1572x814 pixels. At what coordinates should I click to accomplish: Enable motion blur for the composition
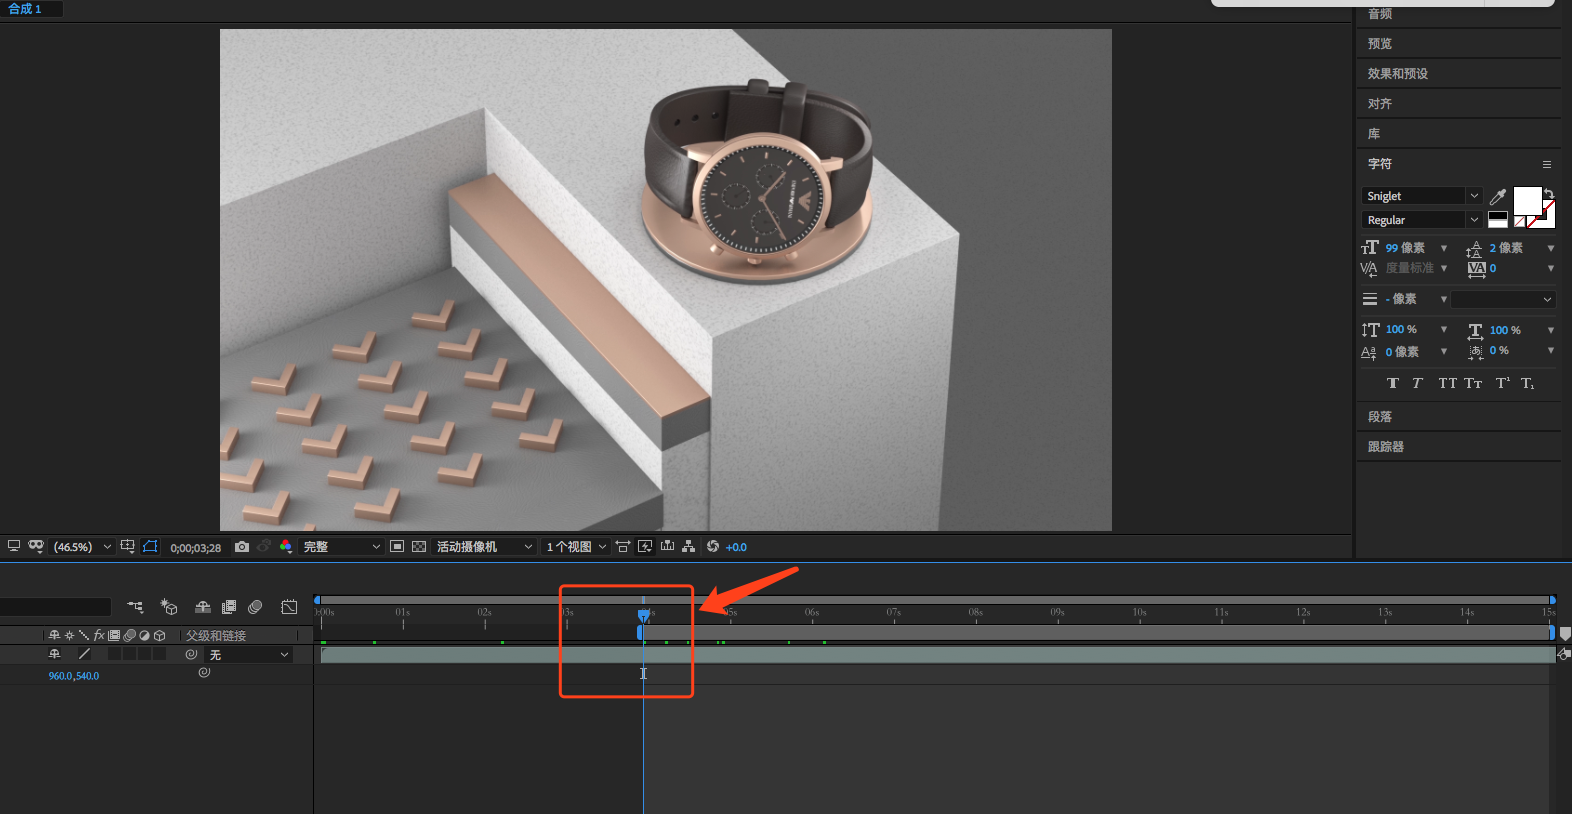coord(255,607)
